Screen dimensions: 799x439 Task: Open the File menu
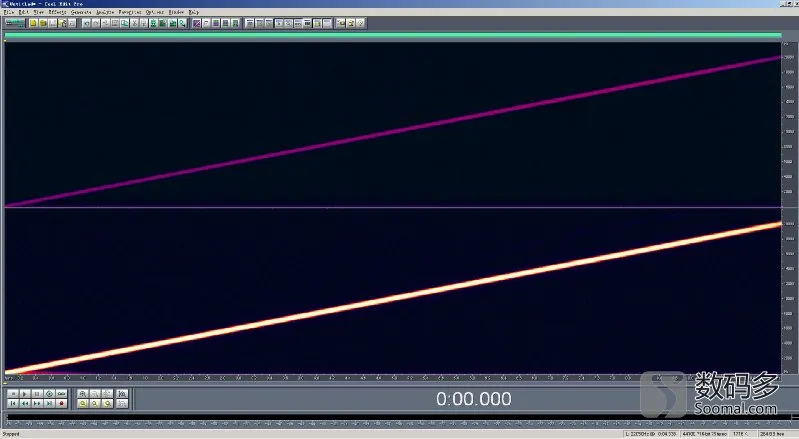pos(8,12)
